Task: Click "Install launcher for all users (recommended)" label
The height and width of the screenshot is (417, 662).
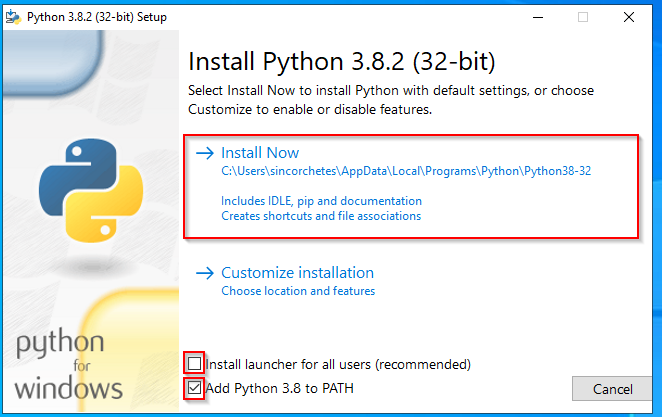Action: click(x=337, y=363)
